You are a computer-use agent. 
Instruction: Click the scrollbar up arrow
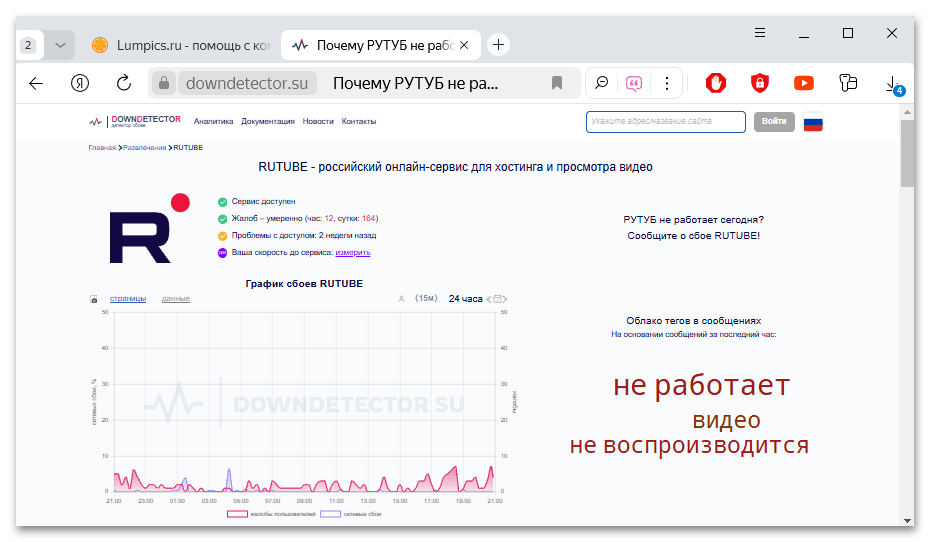tap(907, 111)
